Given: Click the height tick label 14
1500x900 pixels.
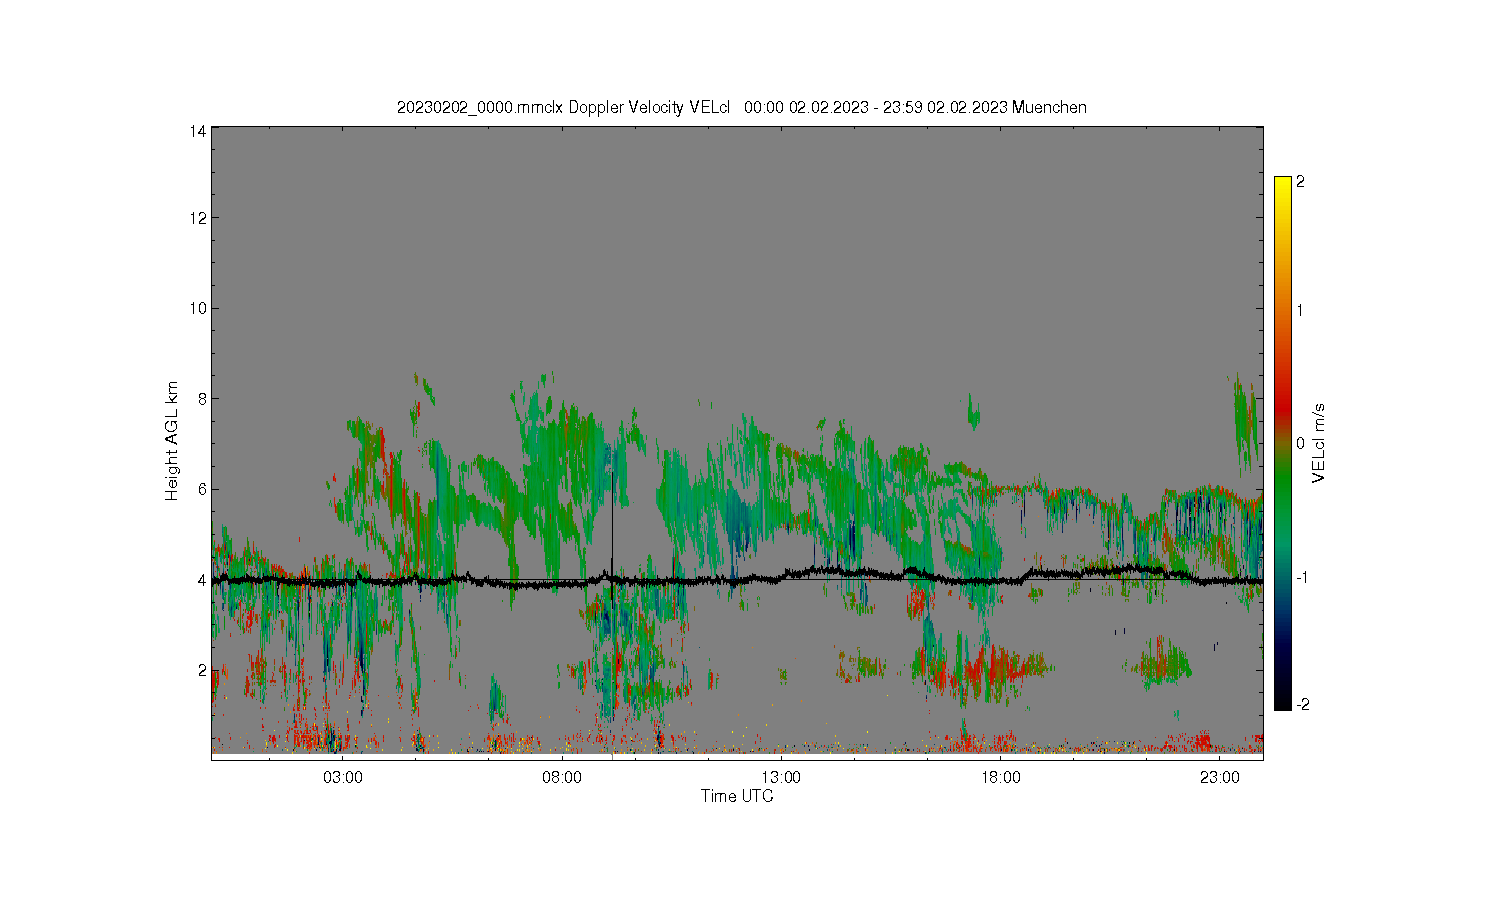Looking at the screenshot, I should point(198,131).
